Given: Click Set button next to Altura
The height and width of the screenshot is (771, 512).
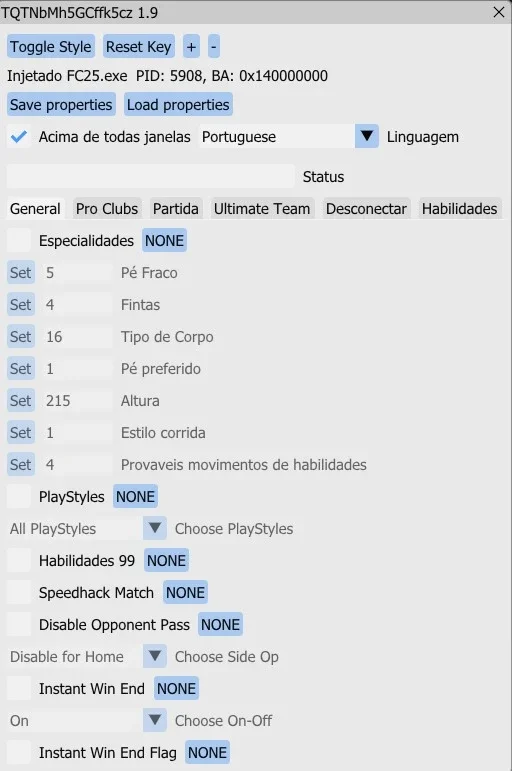Looking at the screenshot, I should (x=21, y=401).
